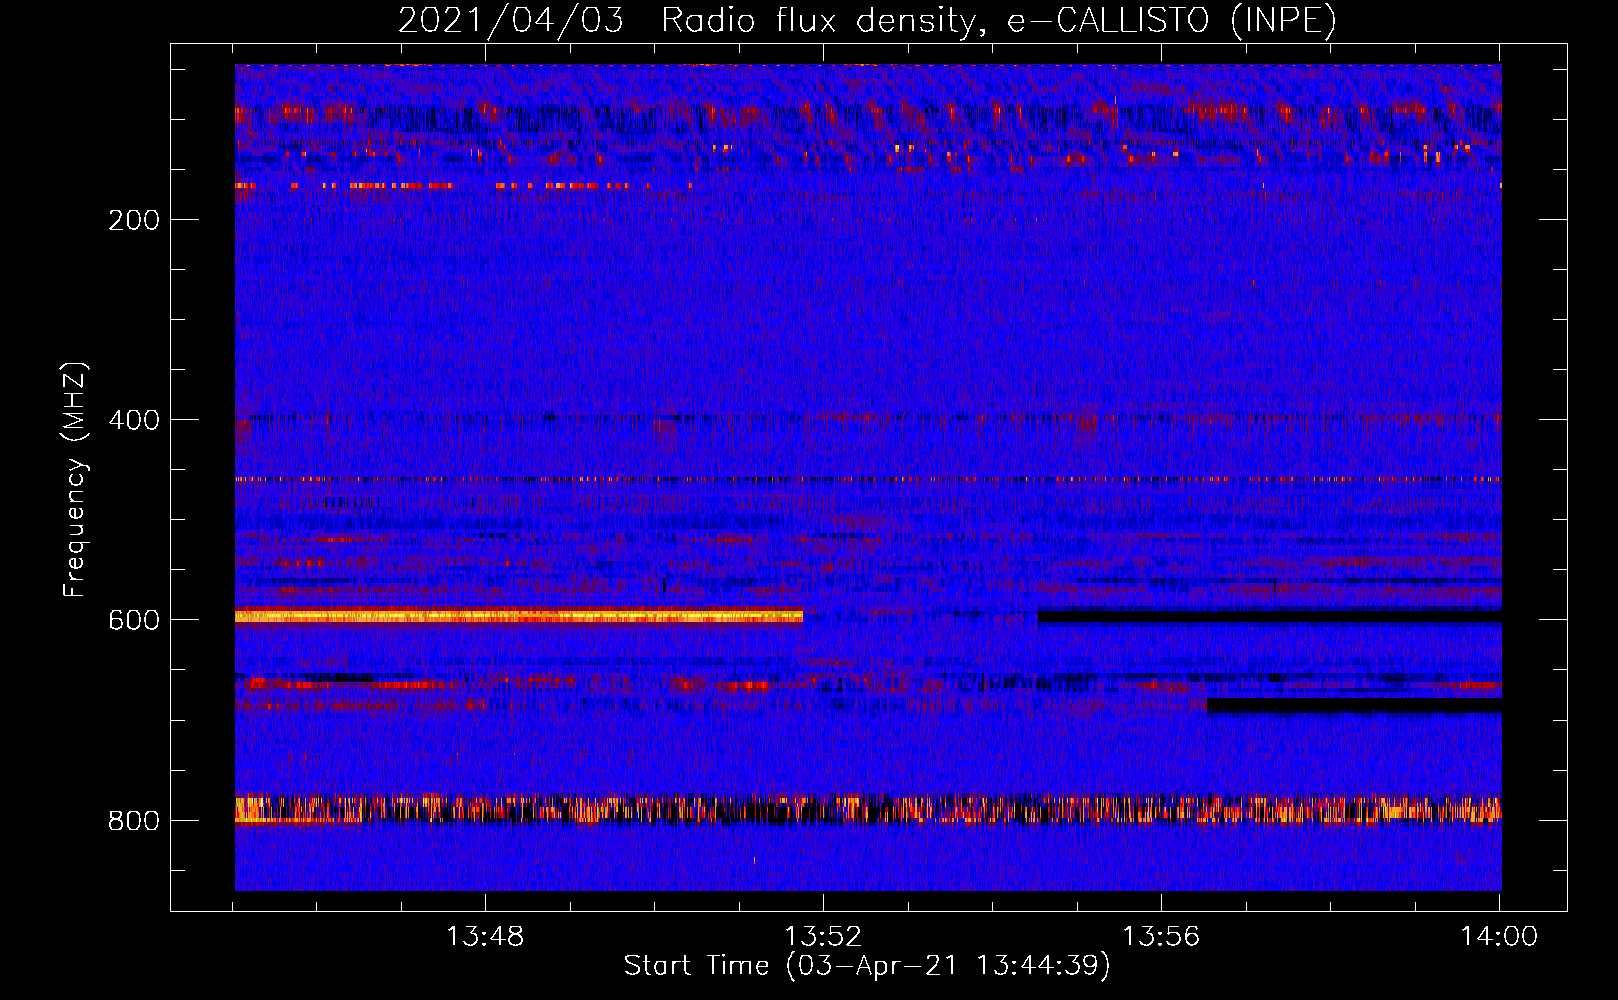Click the bright yellow emission band at 600 MHz
Screen dimensions: 1618x1000
coord(519,616)
